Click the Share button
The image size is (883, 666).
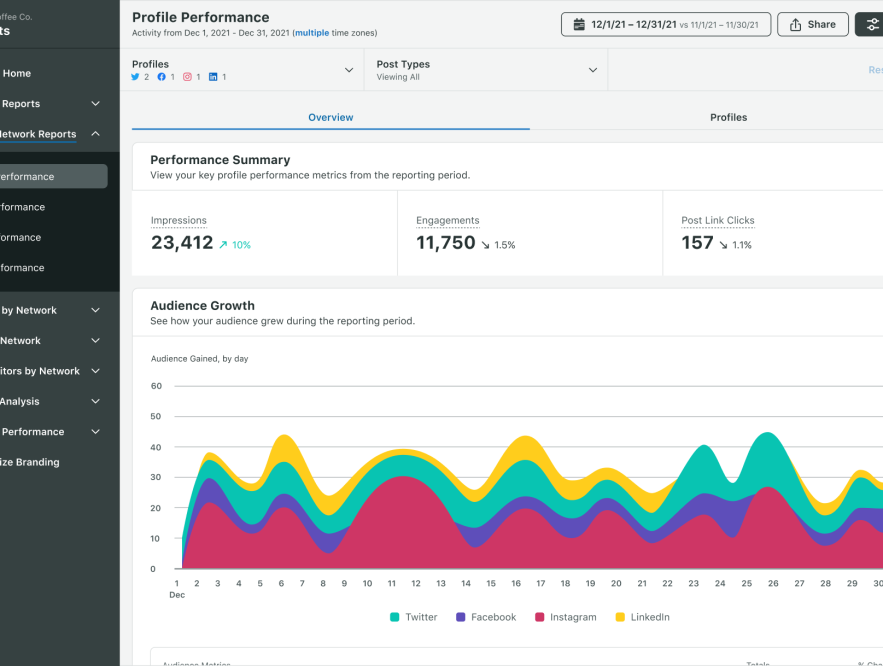click(x=813, y=24)
